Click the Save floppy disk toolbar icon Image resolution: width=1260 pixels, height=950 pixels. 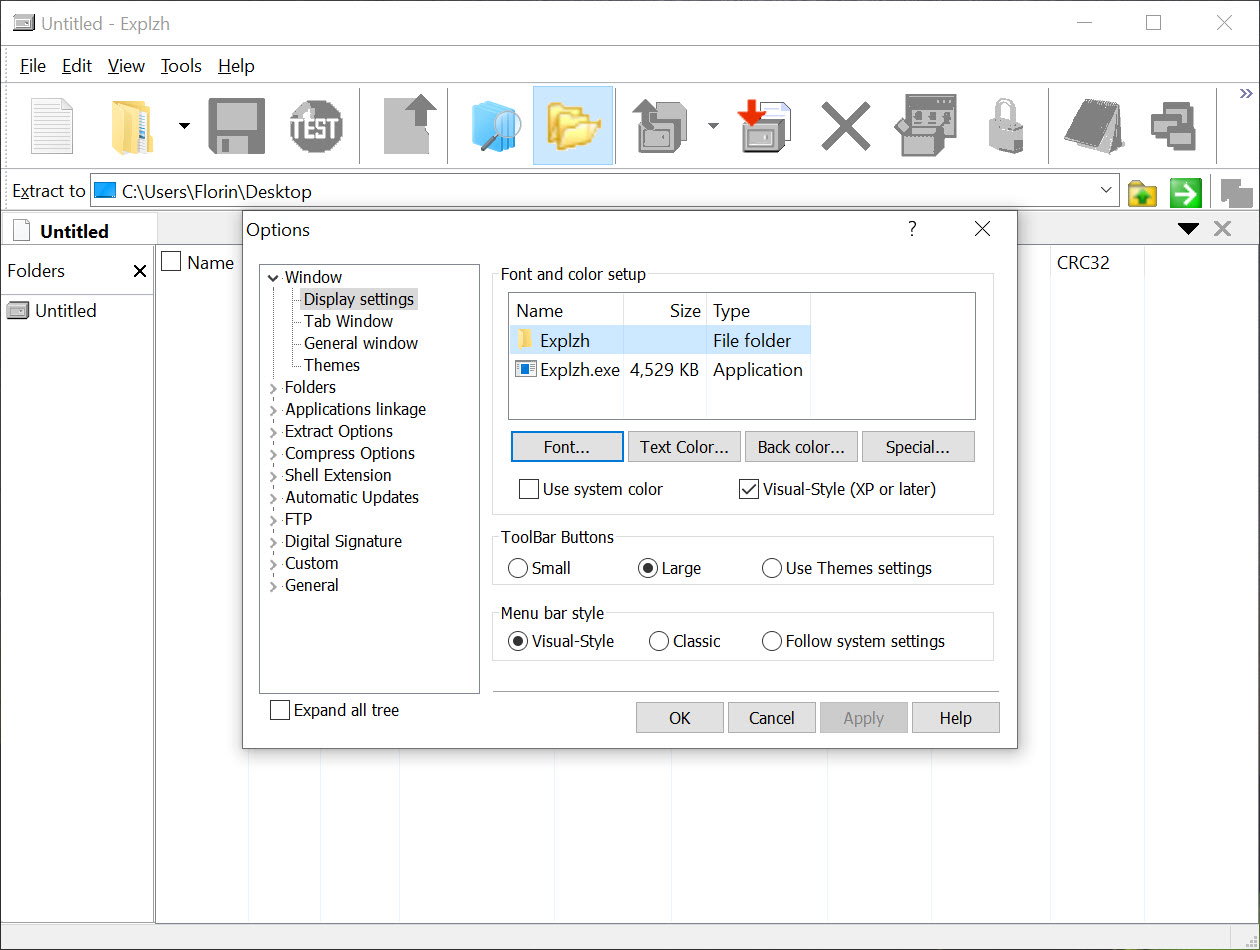coord(237,126)
